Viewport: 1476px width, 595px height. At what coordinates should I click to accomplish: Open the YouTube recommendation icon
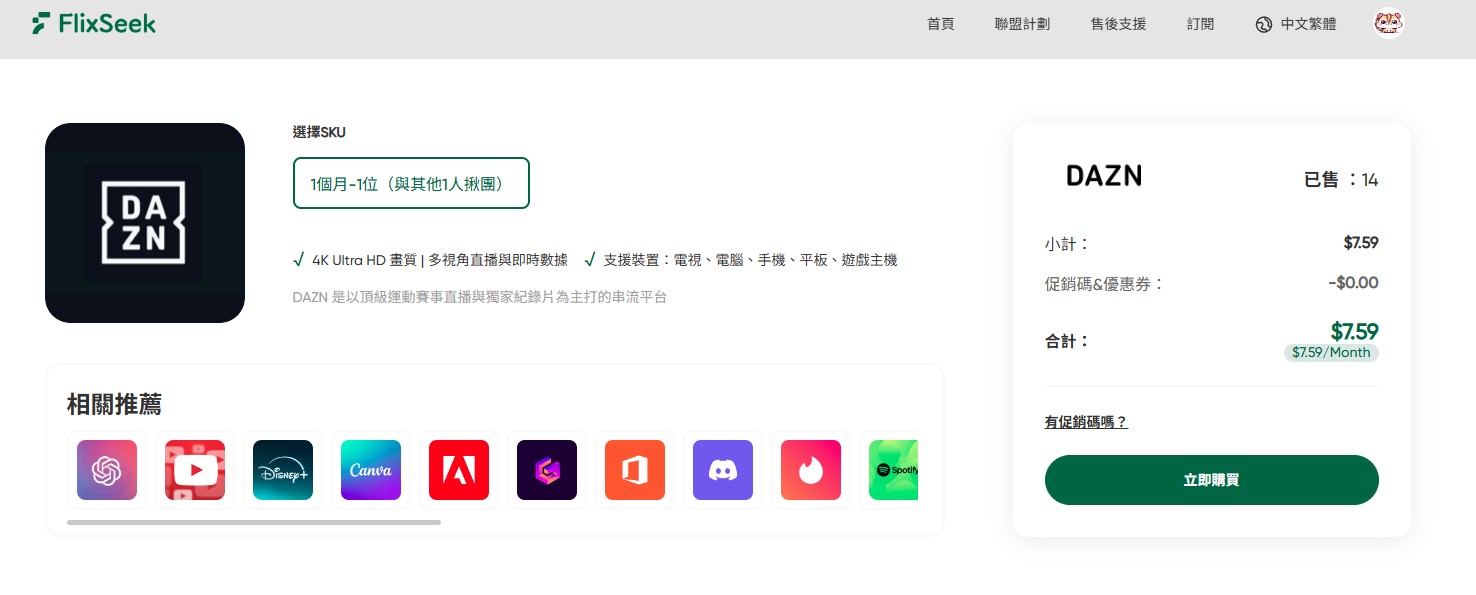pos(195,470)
